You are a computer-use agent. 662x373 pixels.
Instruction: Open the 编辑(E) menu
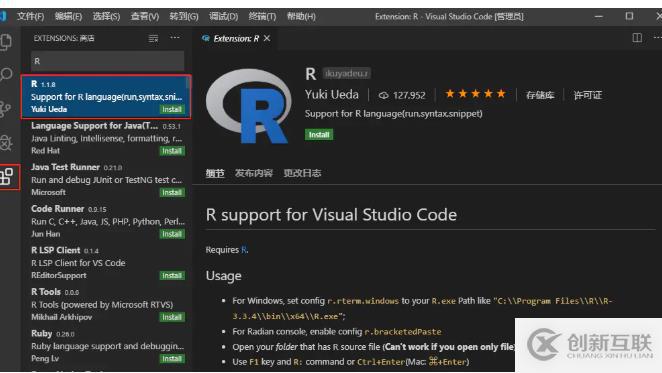[x=68, y=16]
